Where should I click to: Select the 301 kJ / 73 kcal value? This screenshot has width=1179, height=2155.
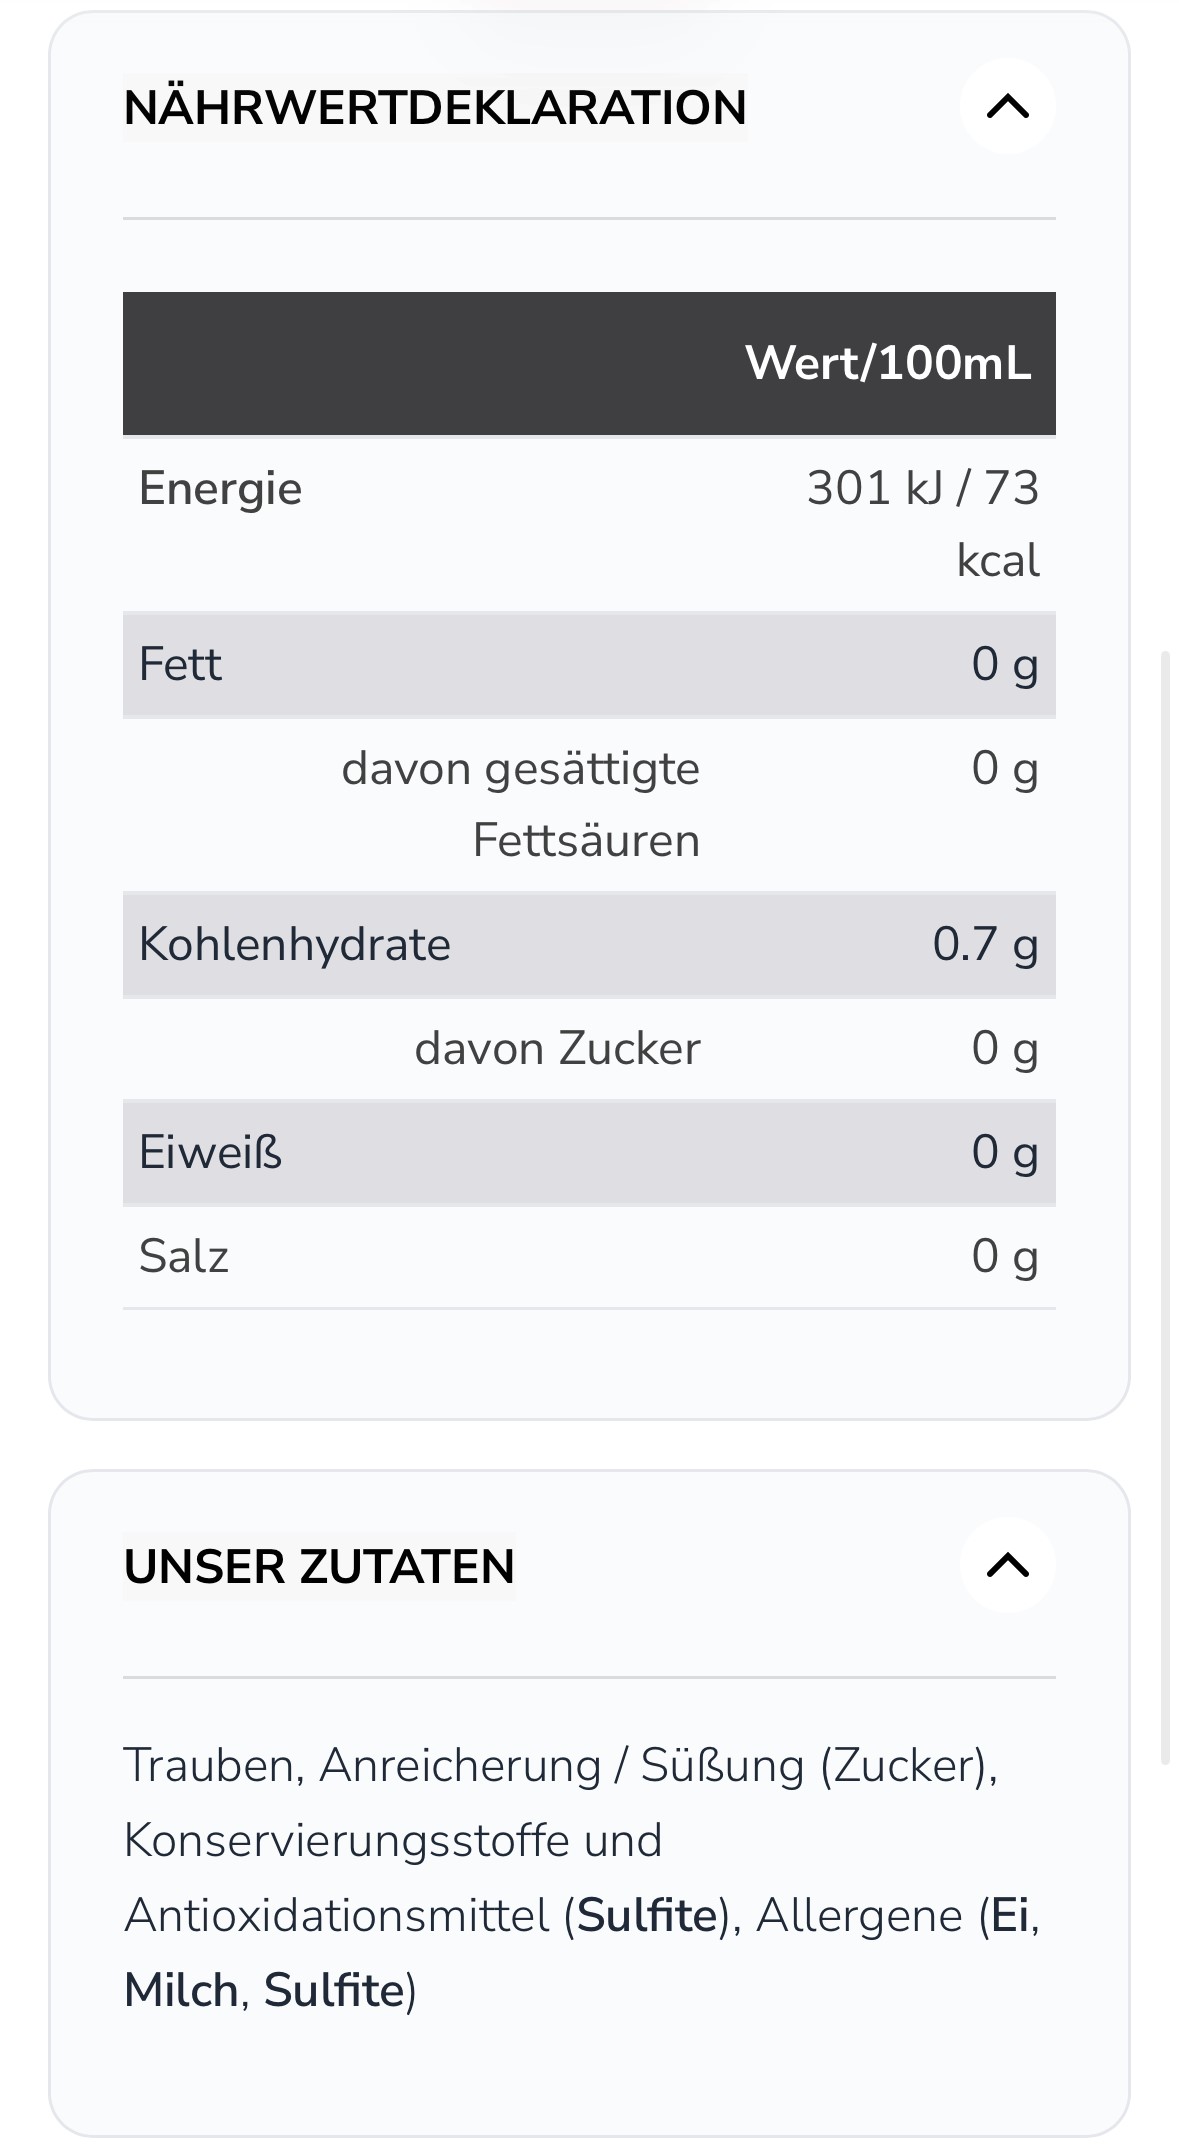(923, 524)
